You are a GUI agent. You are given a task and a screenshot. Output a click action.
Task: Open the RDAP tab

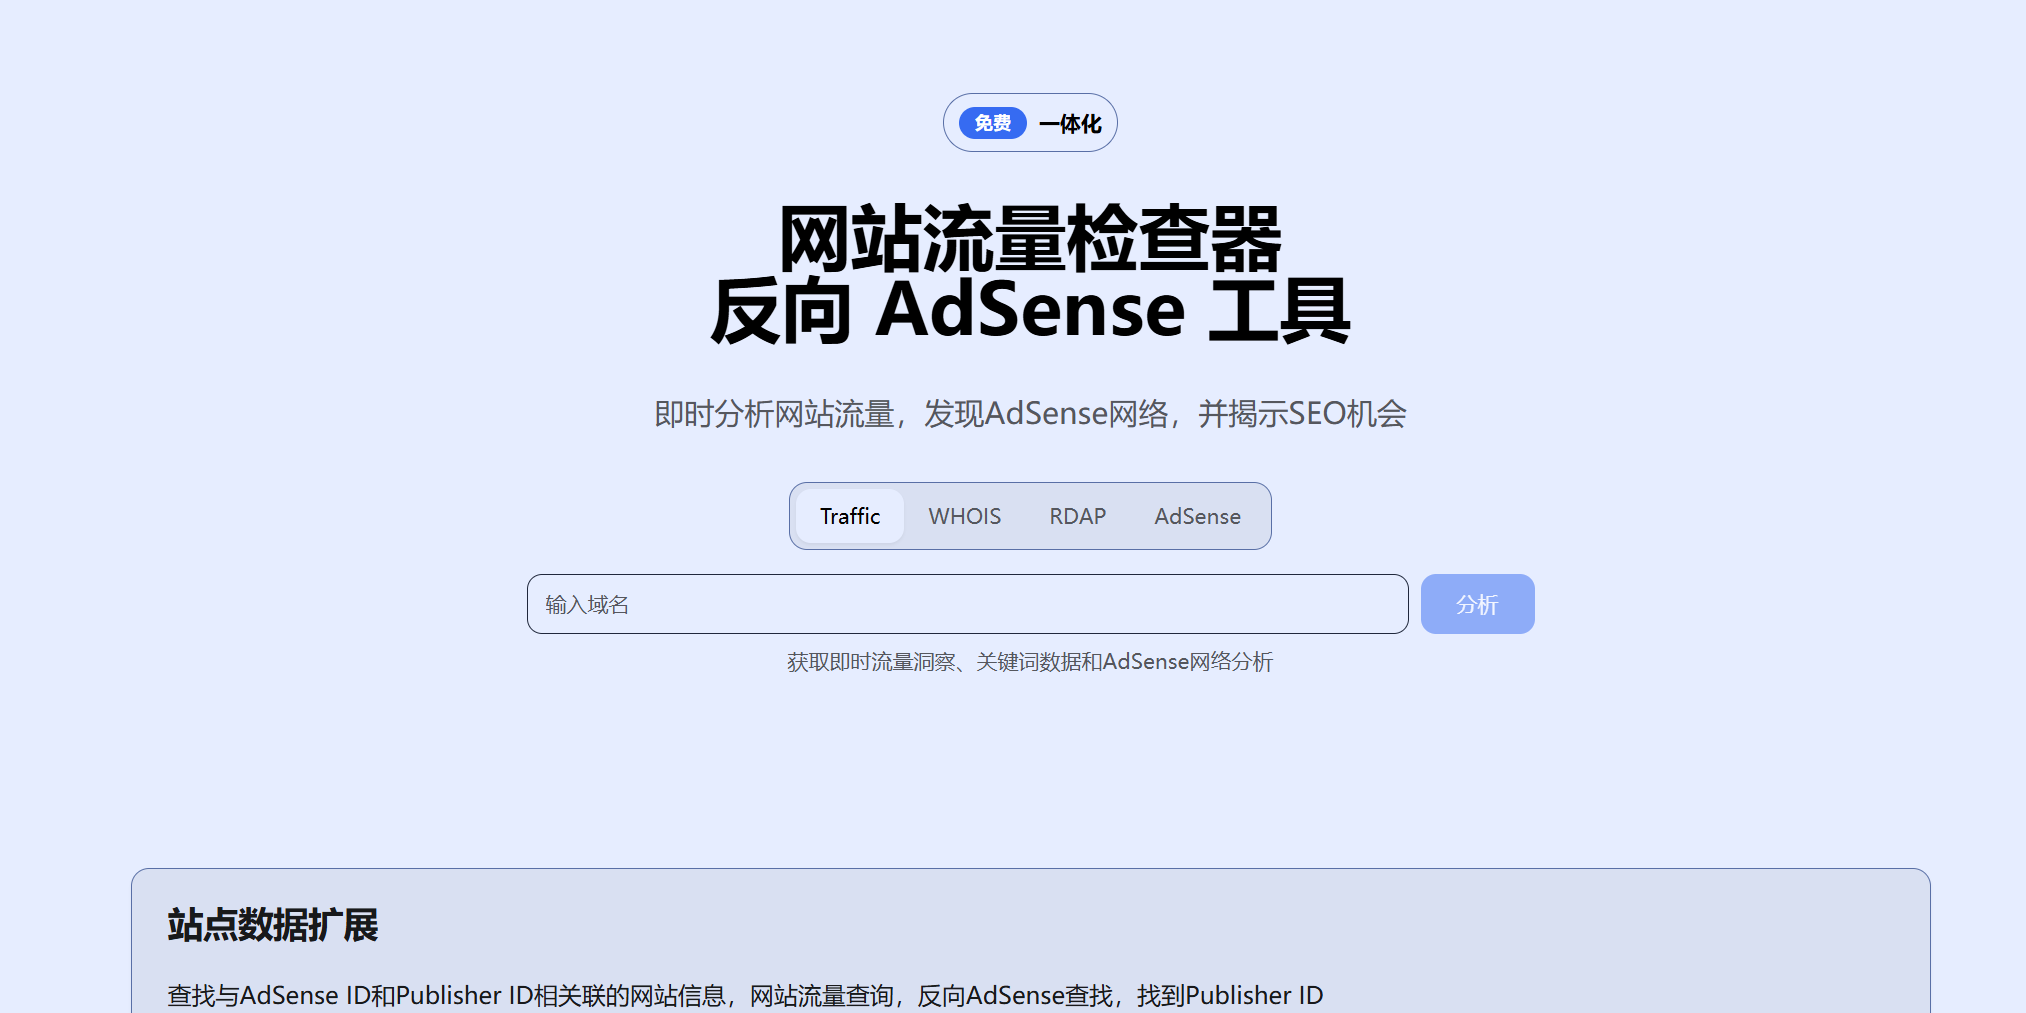1077,516
